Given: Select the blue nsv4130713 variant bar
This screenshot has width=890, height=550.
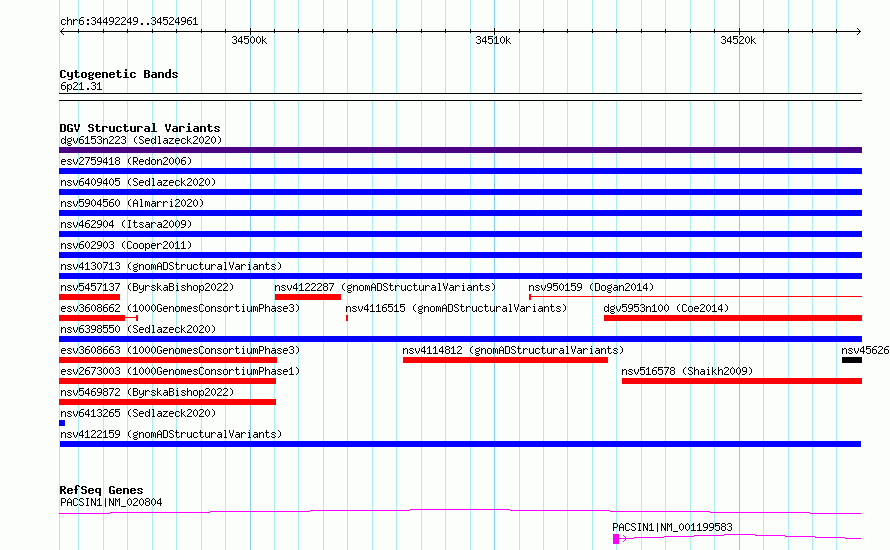Looking at the screenshot, I should 460,276.
